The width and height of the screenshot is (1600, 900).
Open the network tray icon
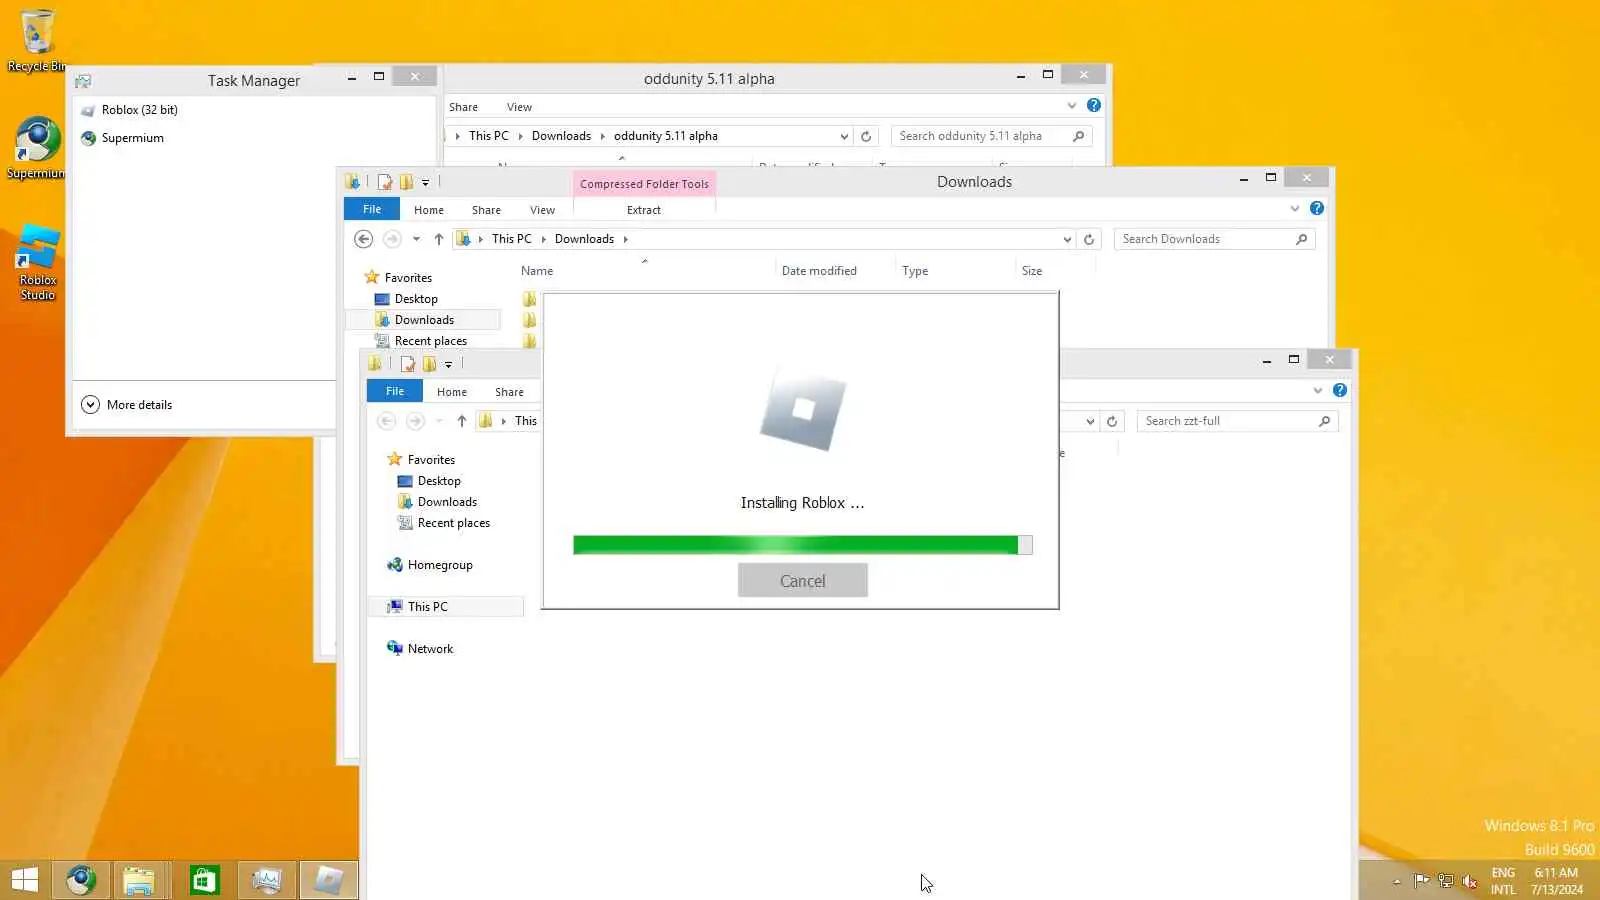pyautogui.click(x=1445, y=881)
